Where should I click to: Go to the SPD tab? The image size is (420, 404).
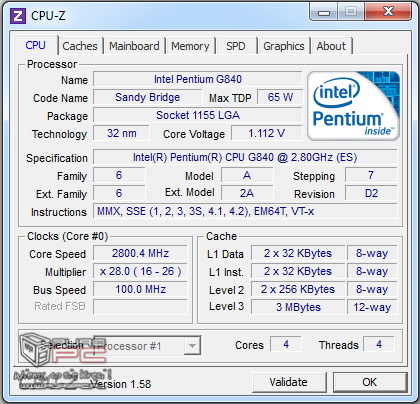point(236,46)
